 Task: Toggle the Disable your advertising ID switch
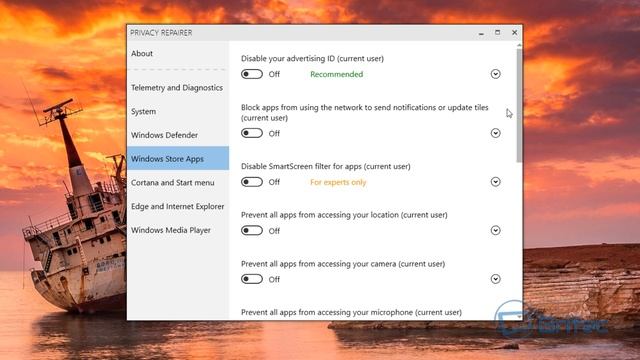click(x=252, y=74)
